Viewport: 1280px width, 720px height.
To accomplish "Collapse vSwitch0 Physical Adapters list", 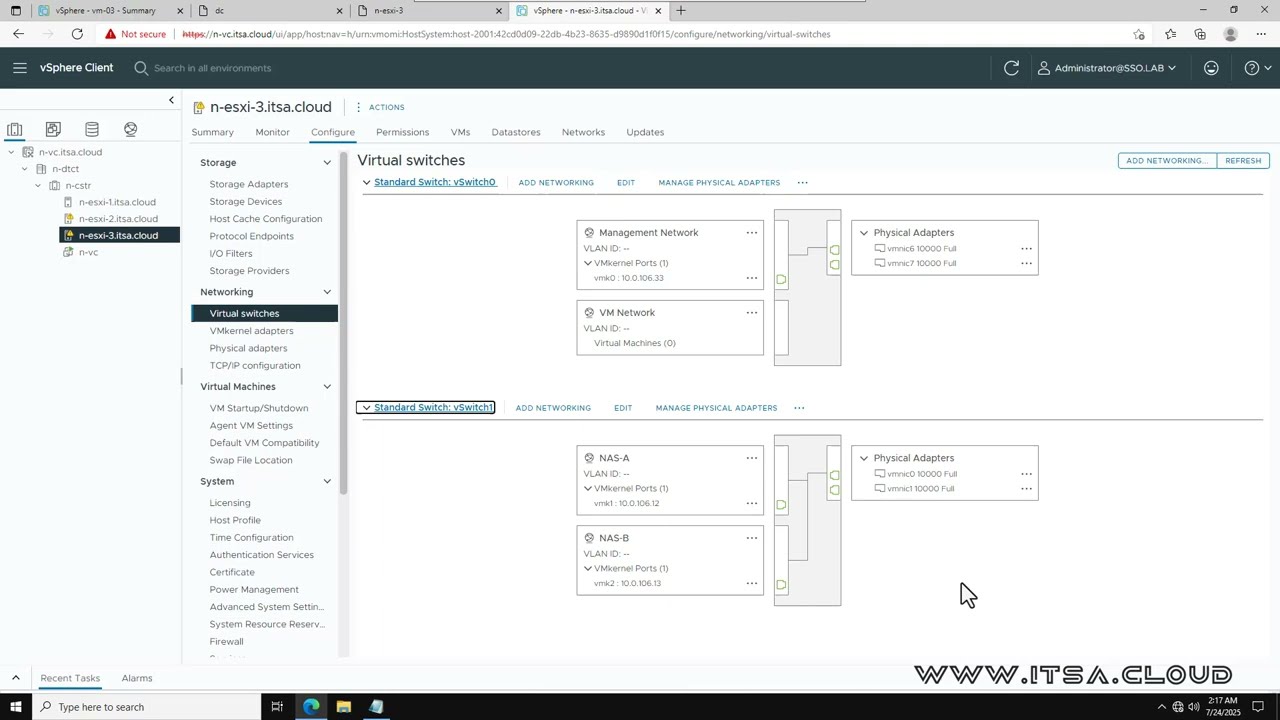I will pos(864,233).
